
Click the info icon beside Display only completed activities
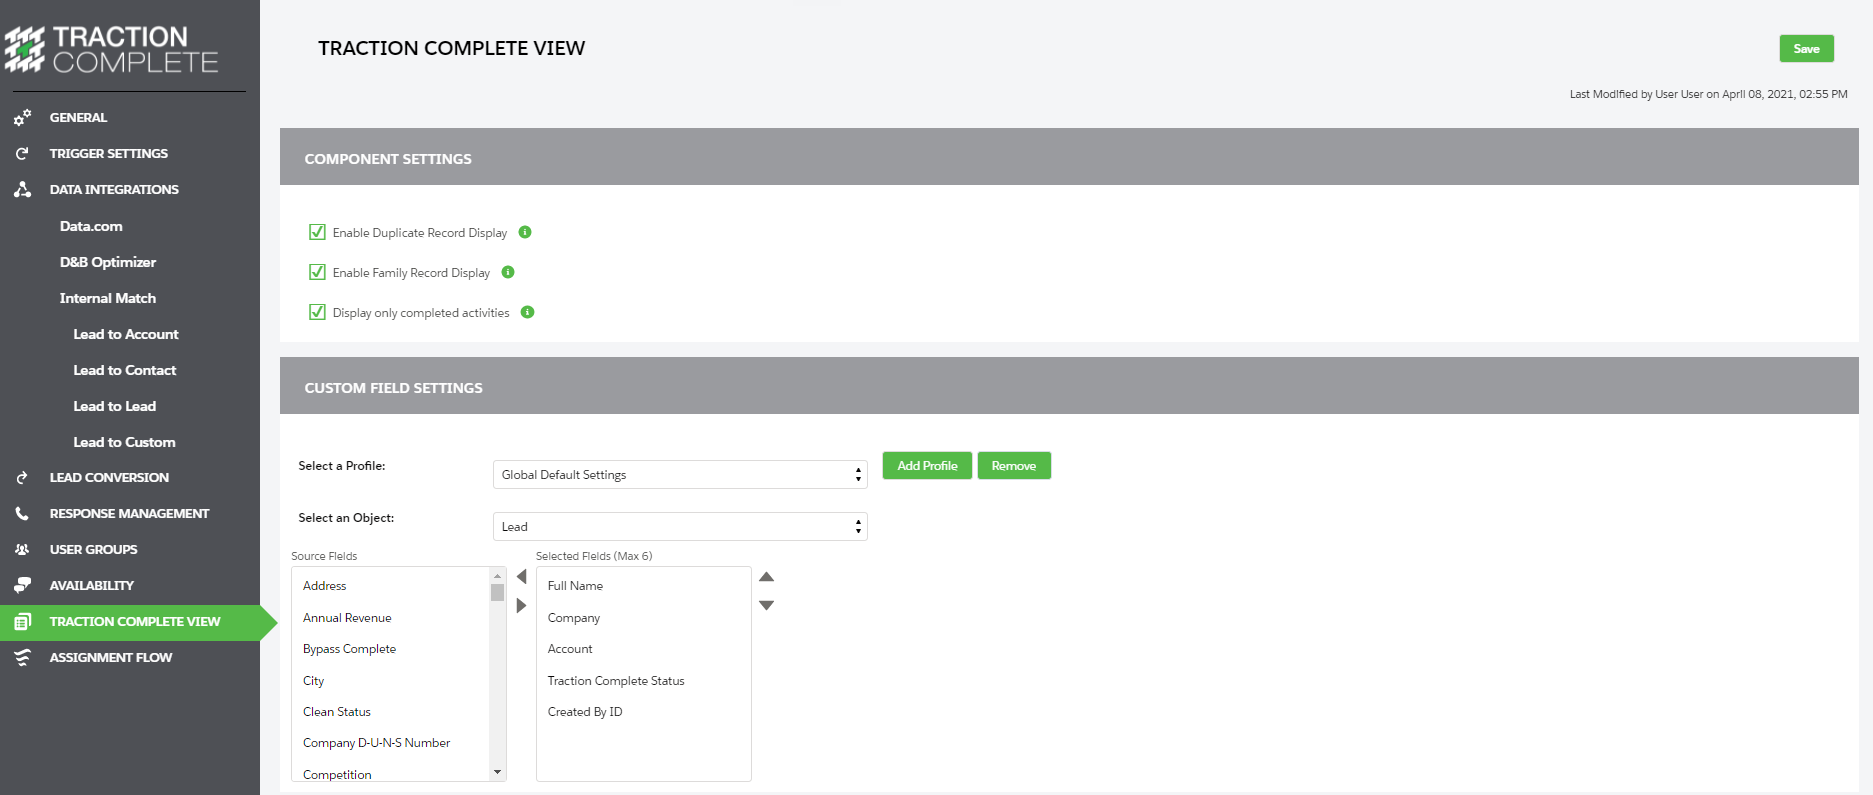point(528,312)
